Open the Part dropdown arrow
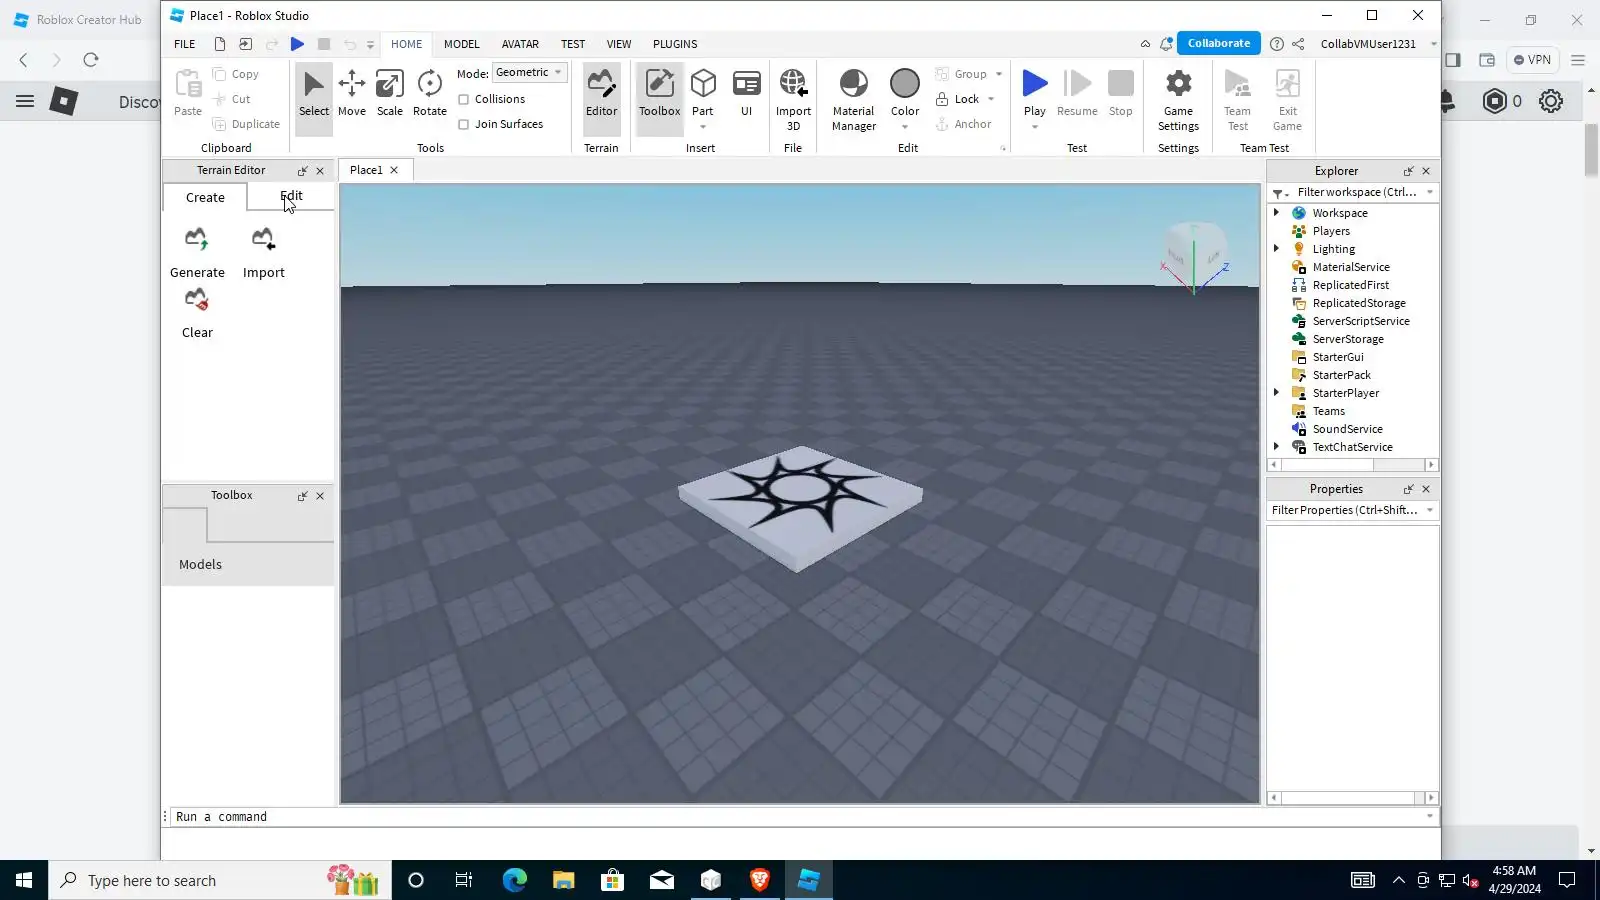 [x=703, y=127]
